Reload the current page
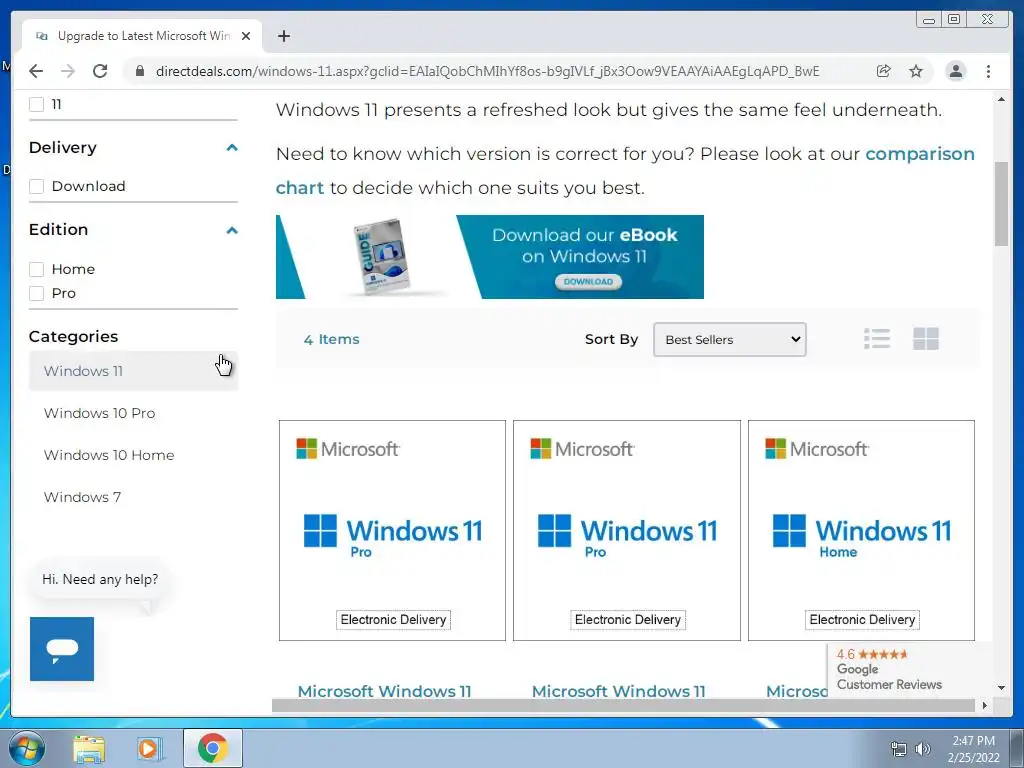The width and height of the screenshot is (1024, 768). pyautogui.click(x=100, y=71)
